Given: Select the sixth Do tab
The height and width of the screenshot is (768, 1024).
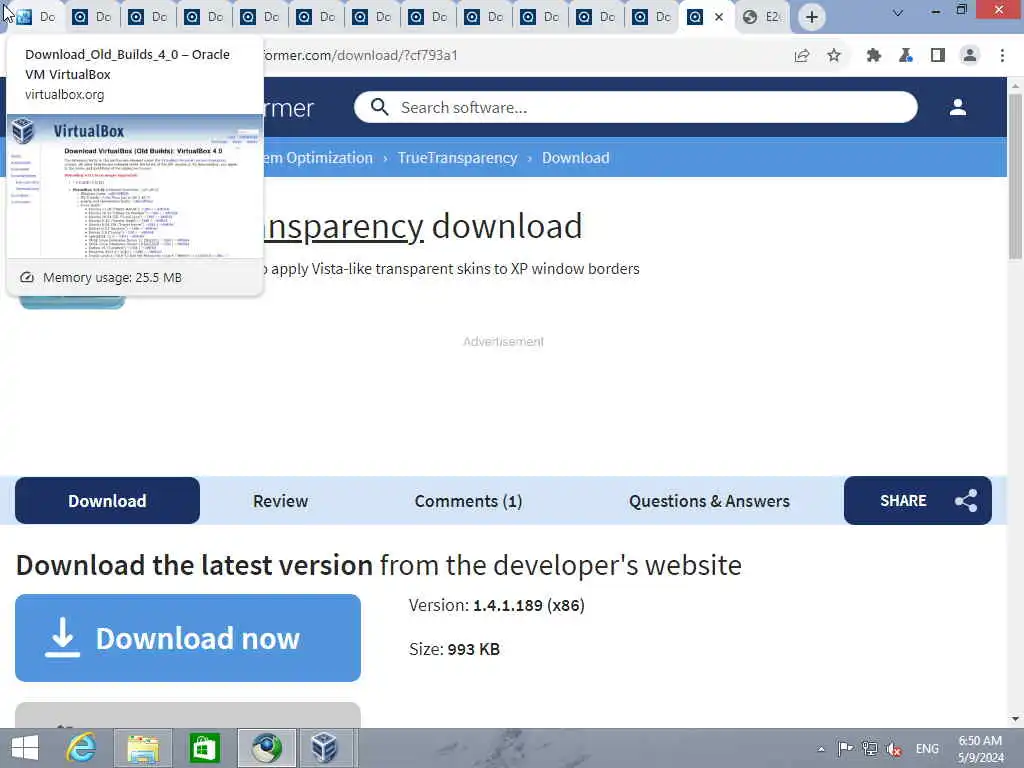Looking at the screenshot, I should 315,17.
